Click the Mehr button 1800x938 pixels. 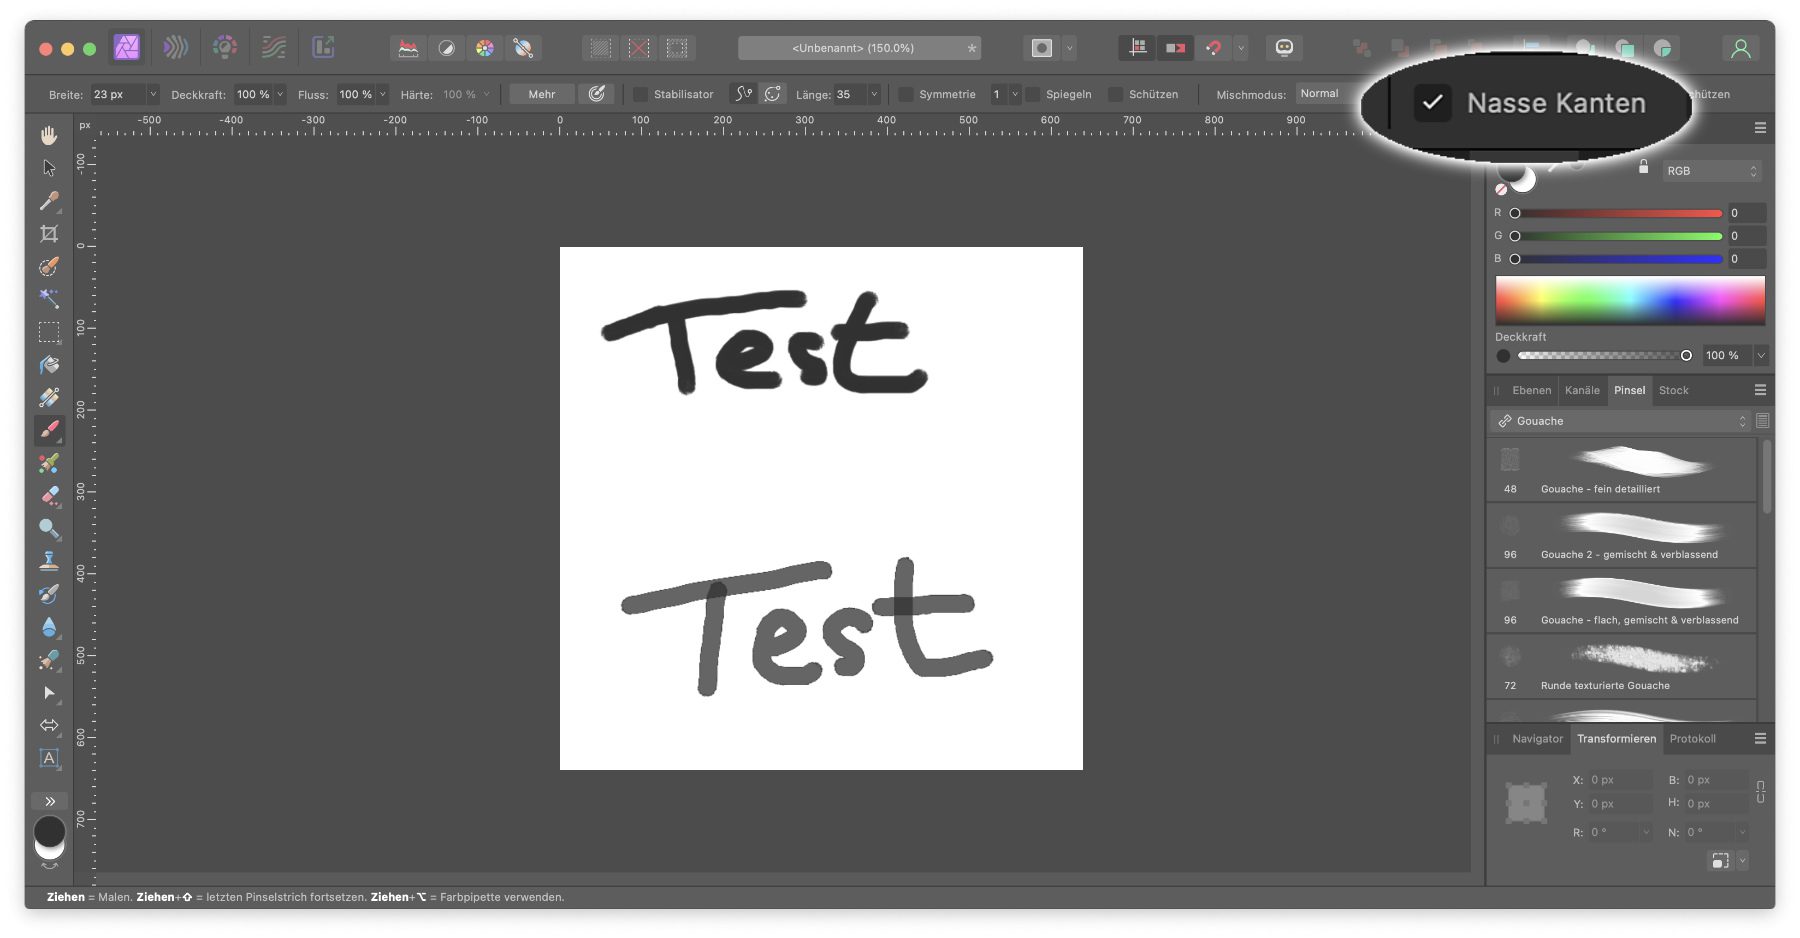coord(541,94)
